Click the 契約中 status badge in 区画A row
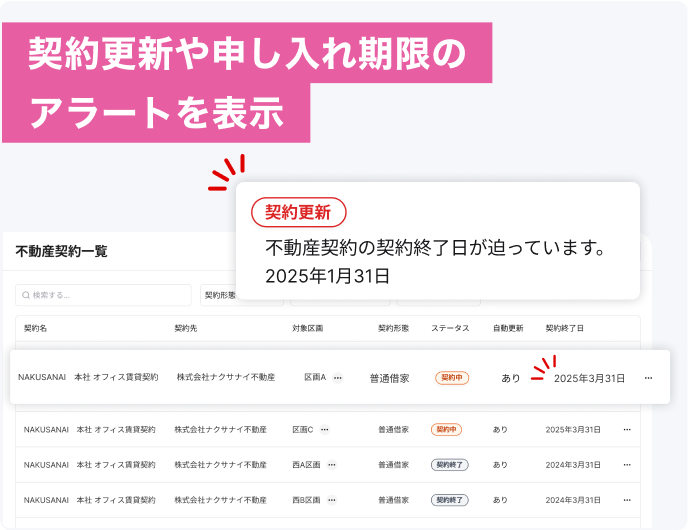Viewport: 688px width, 530px height. [x=452, y=378]
